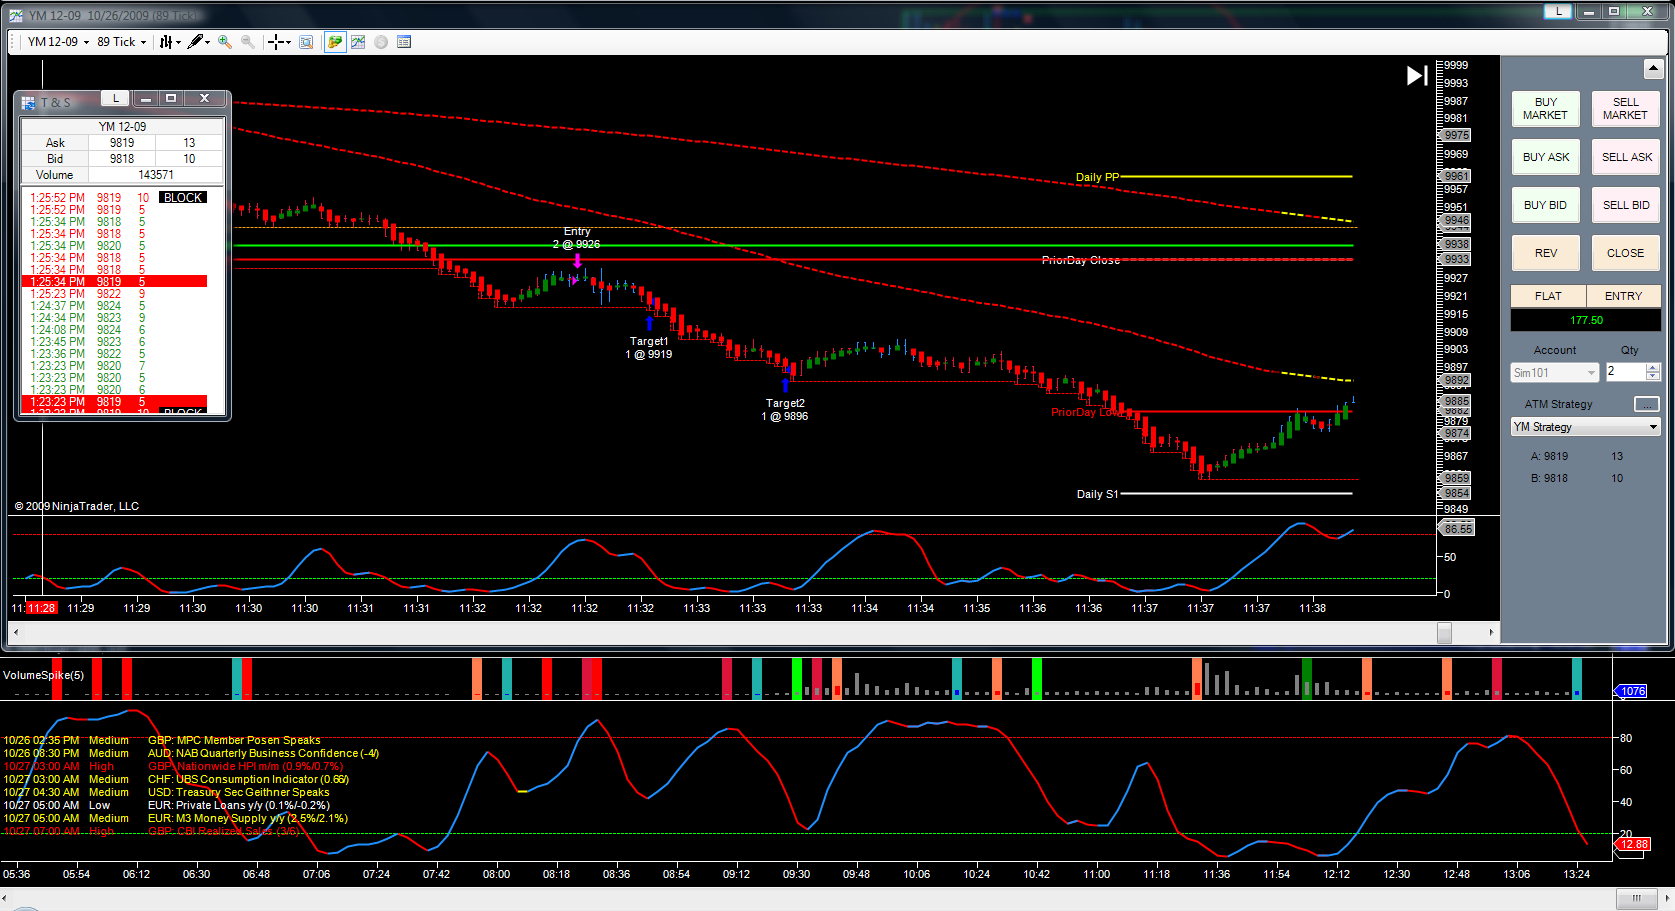Open the Sim101 account dropdown
1675x911 pixels.
click(1555, 373)
